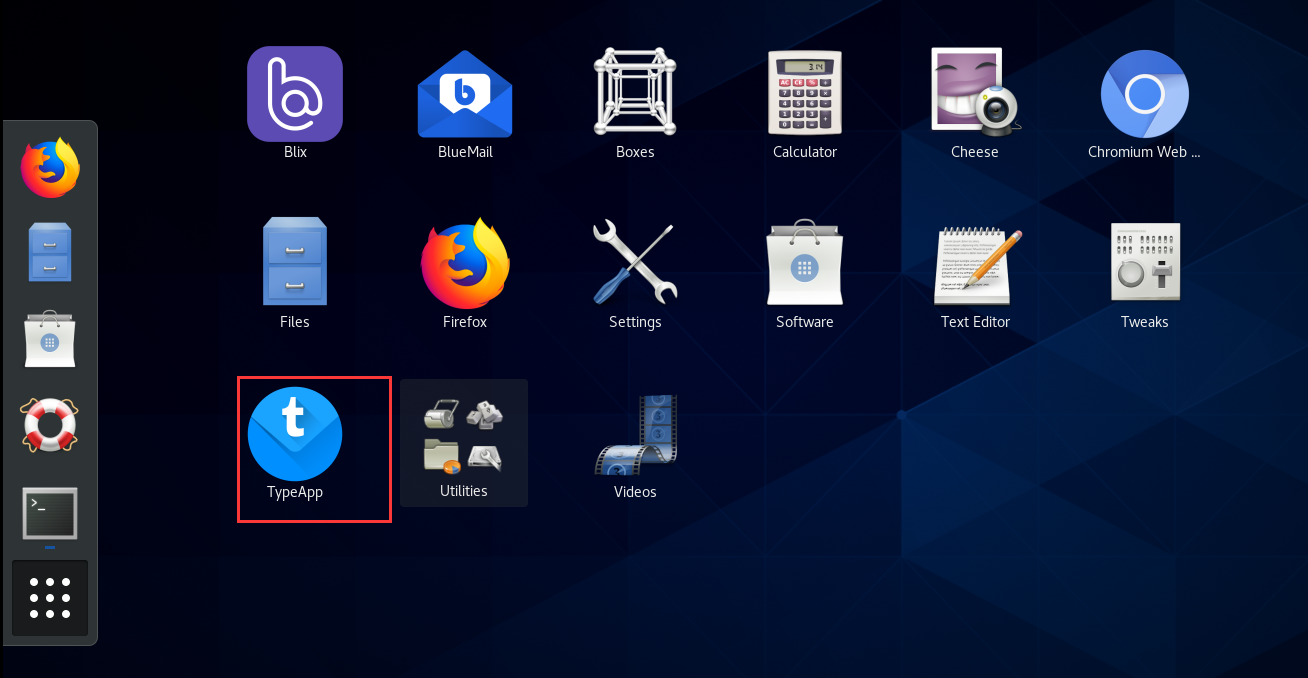1308x678 pixels.
Task: Launch the TypeApp mail client
Action: pyautogui.click(x=295, y=434)
